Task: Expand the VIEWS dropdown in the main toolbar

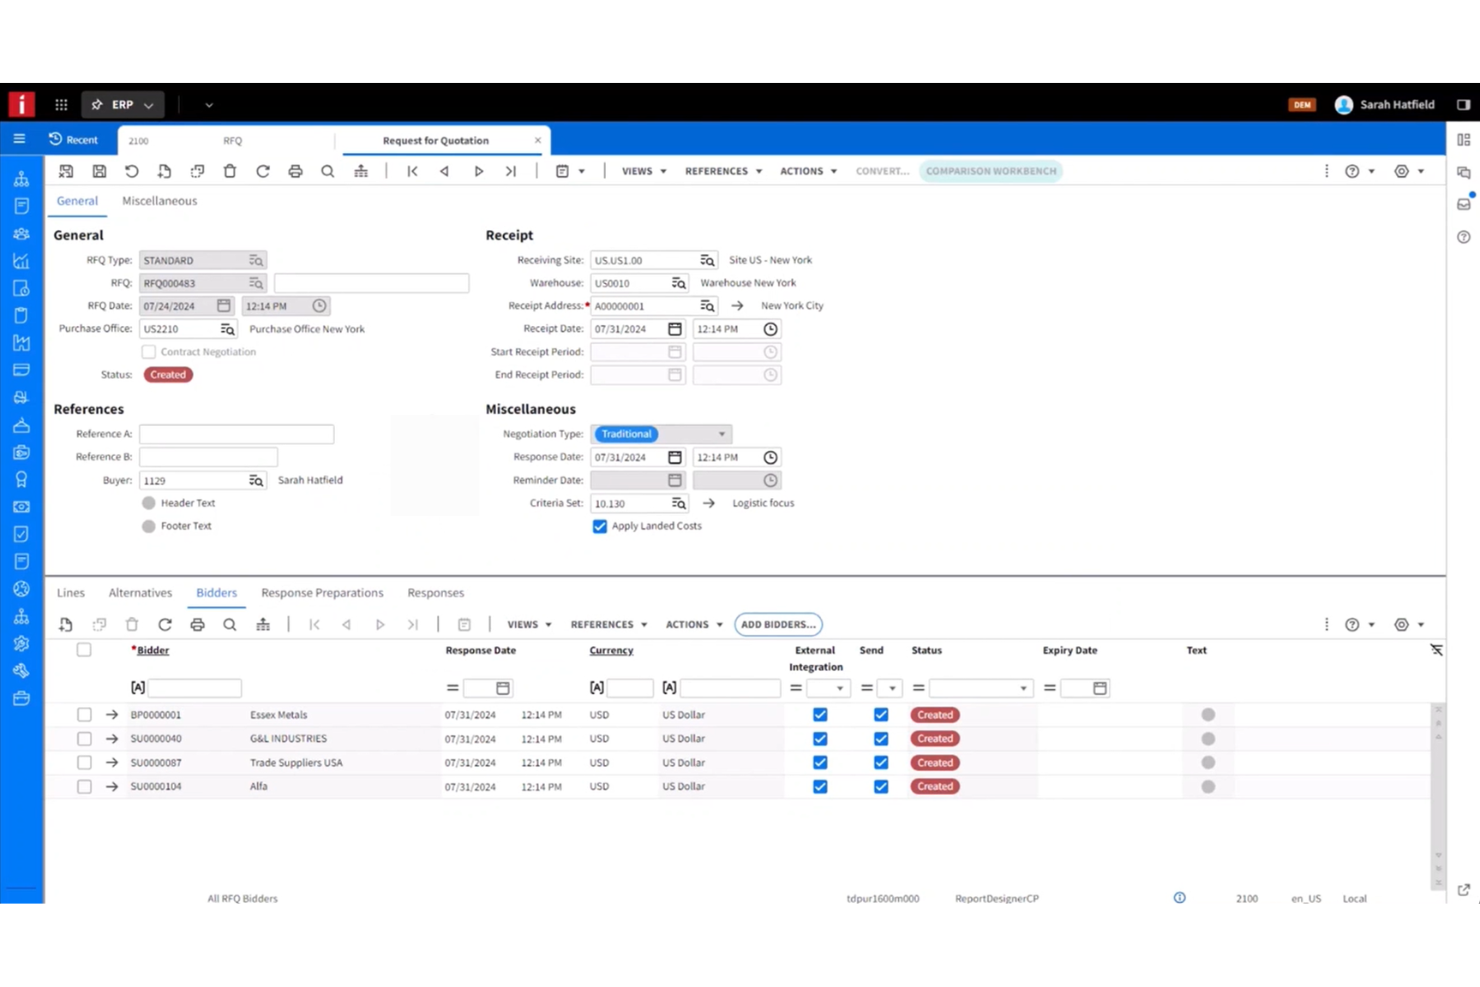Action: coord(641,171)
